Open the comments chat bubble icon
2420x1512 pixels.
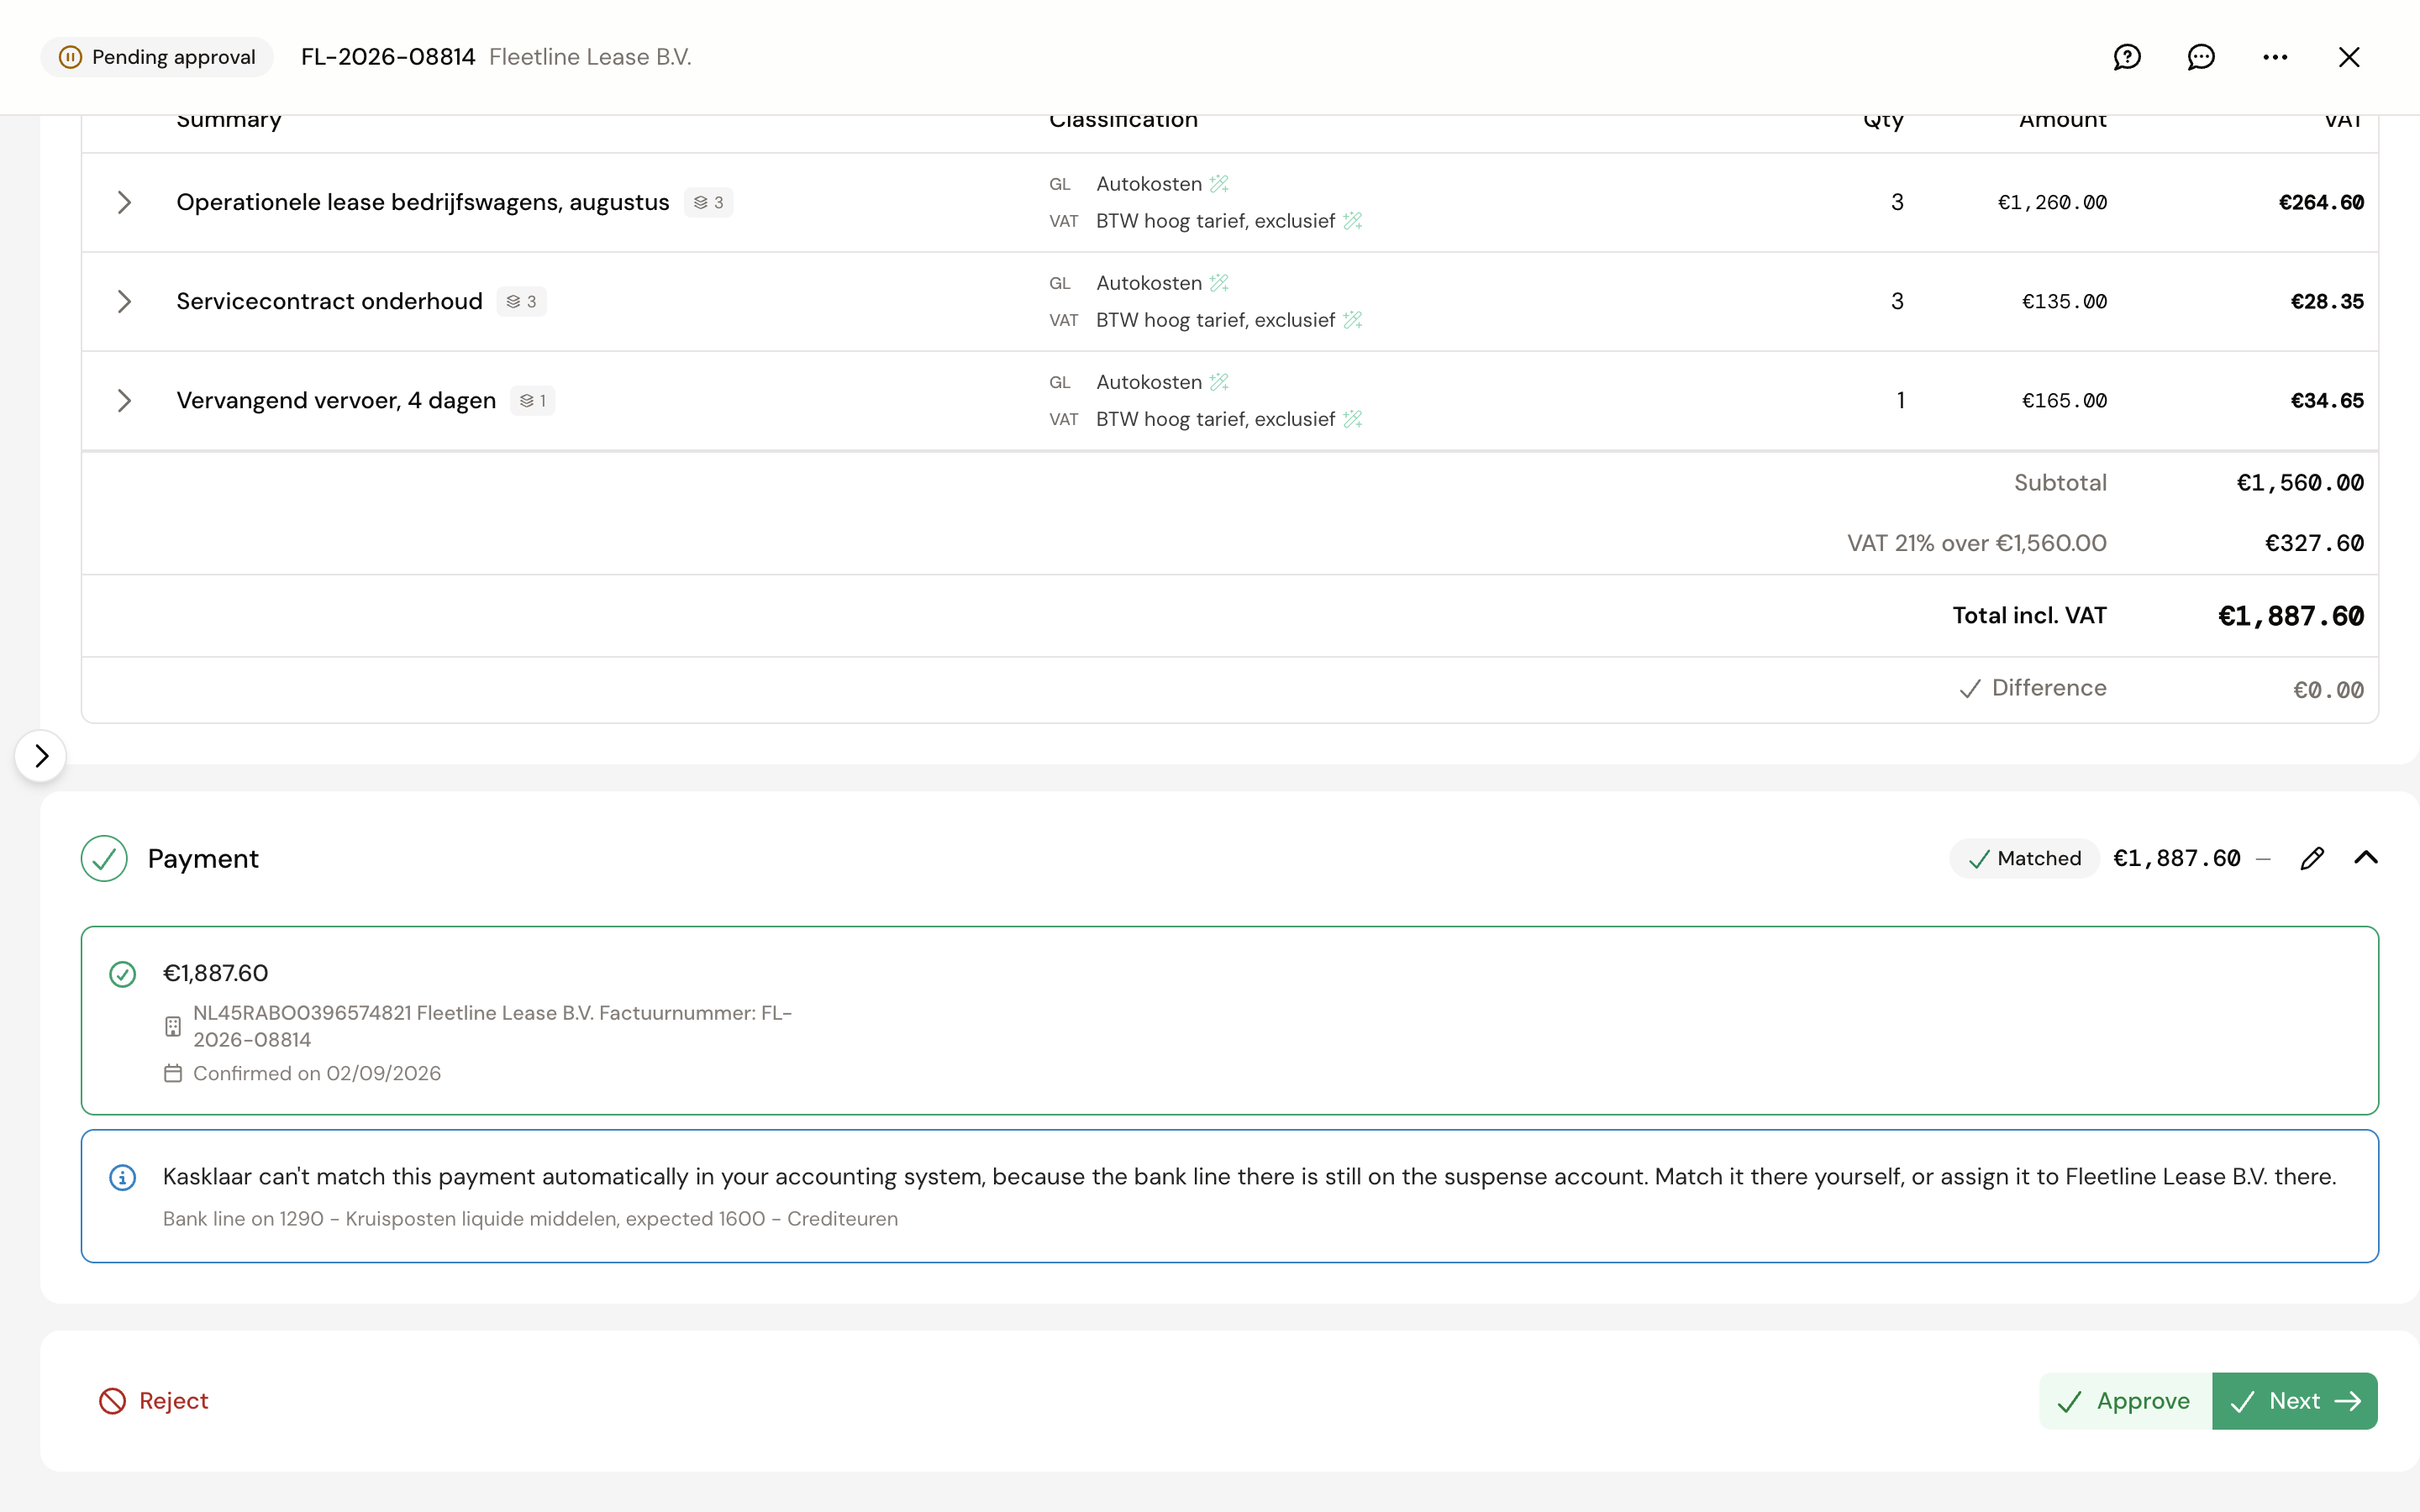pyautogui.click(x=2201, y=57)
